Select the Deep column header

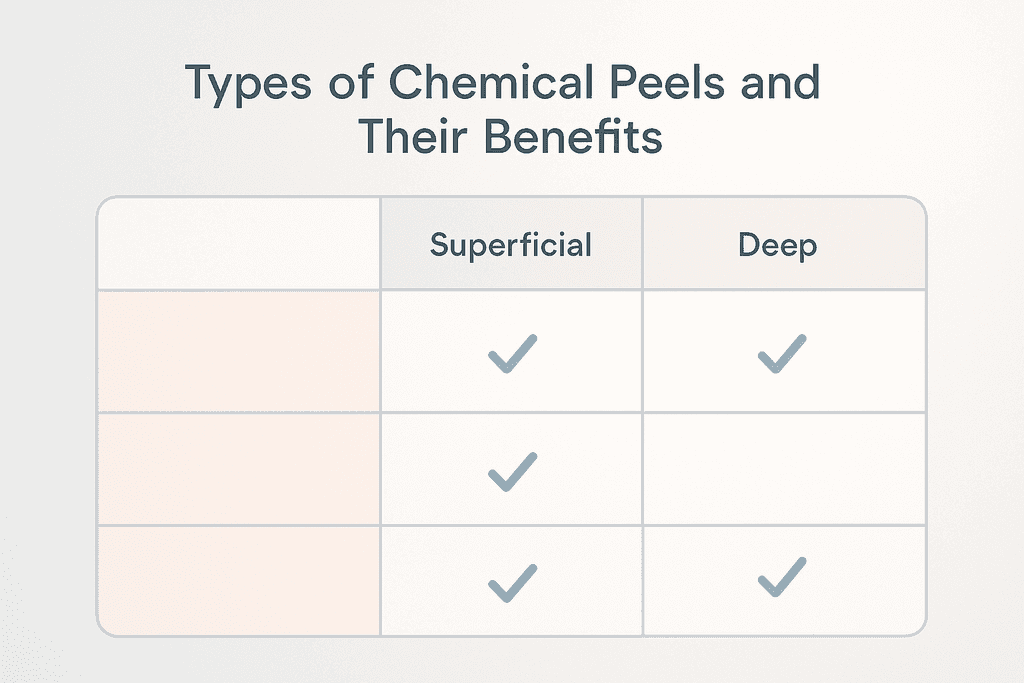click(x=778, y=245)
